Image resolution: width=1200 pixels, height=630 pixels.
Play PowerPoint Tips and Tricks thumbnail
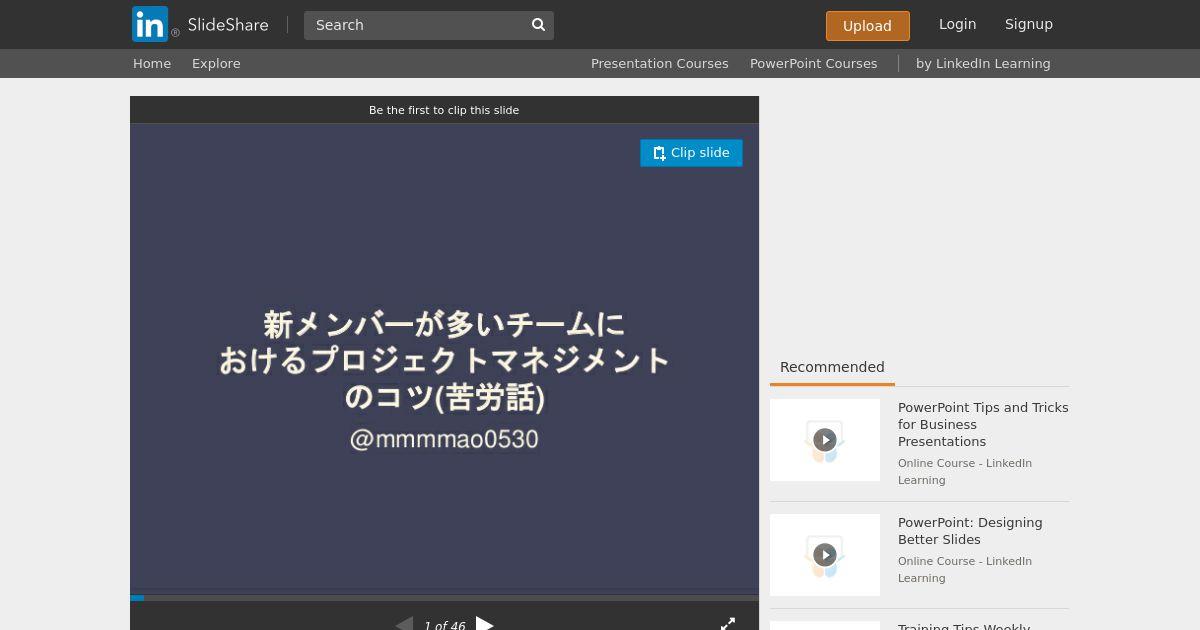click(x=825, y=440)
